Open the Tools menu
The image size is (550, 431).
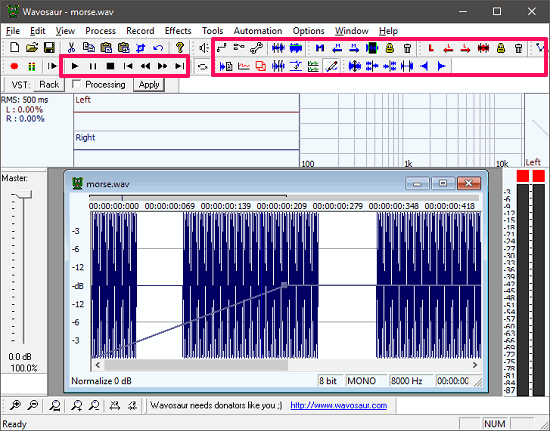coord(212,31)
